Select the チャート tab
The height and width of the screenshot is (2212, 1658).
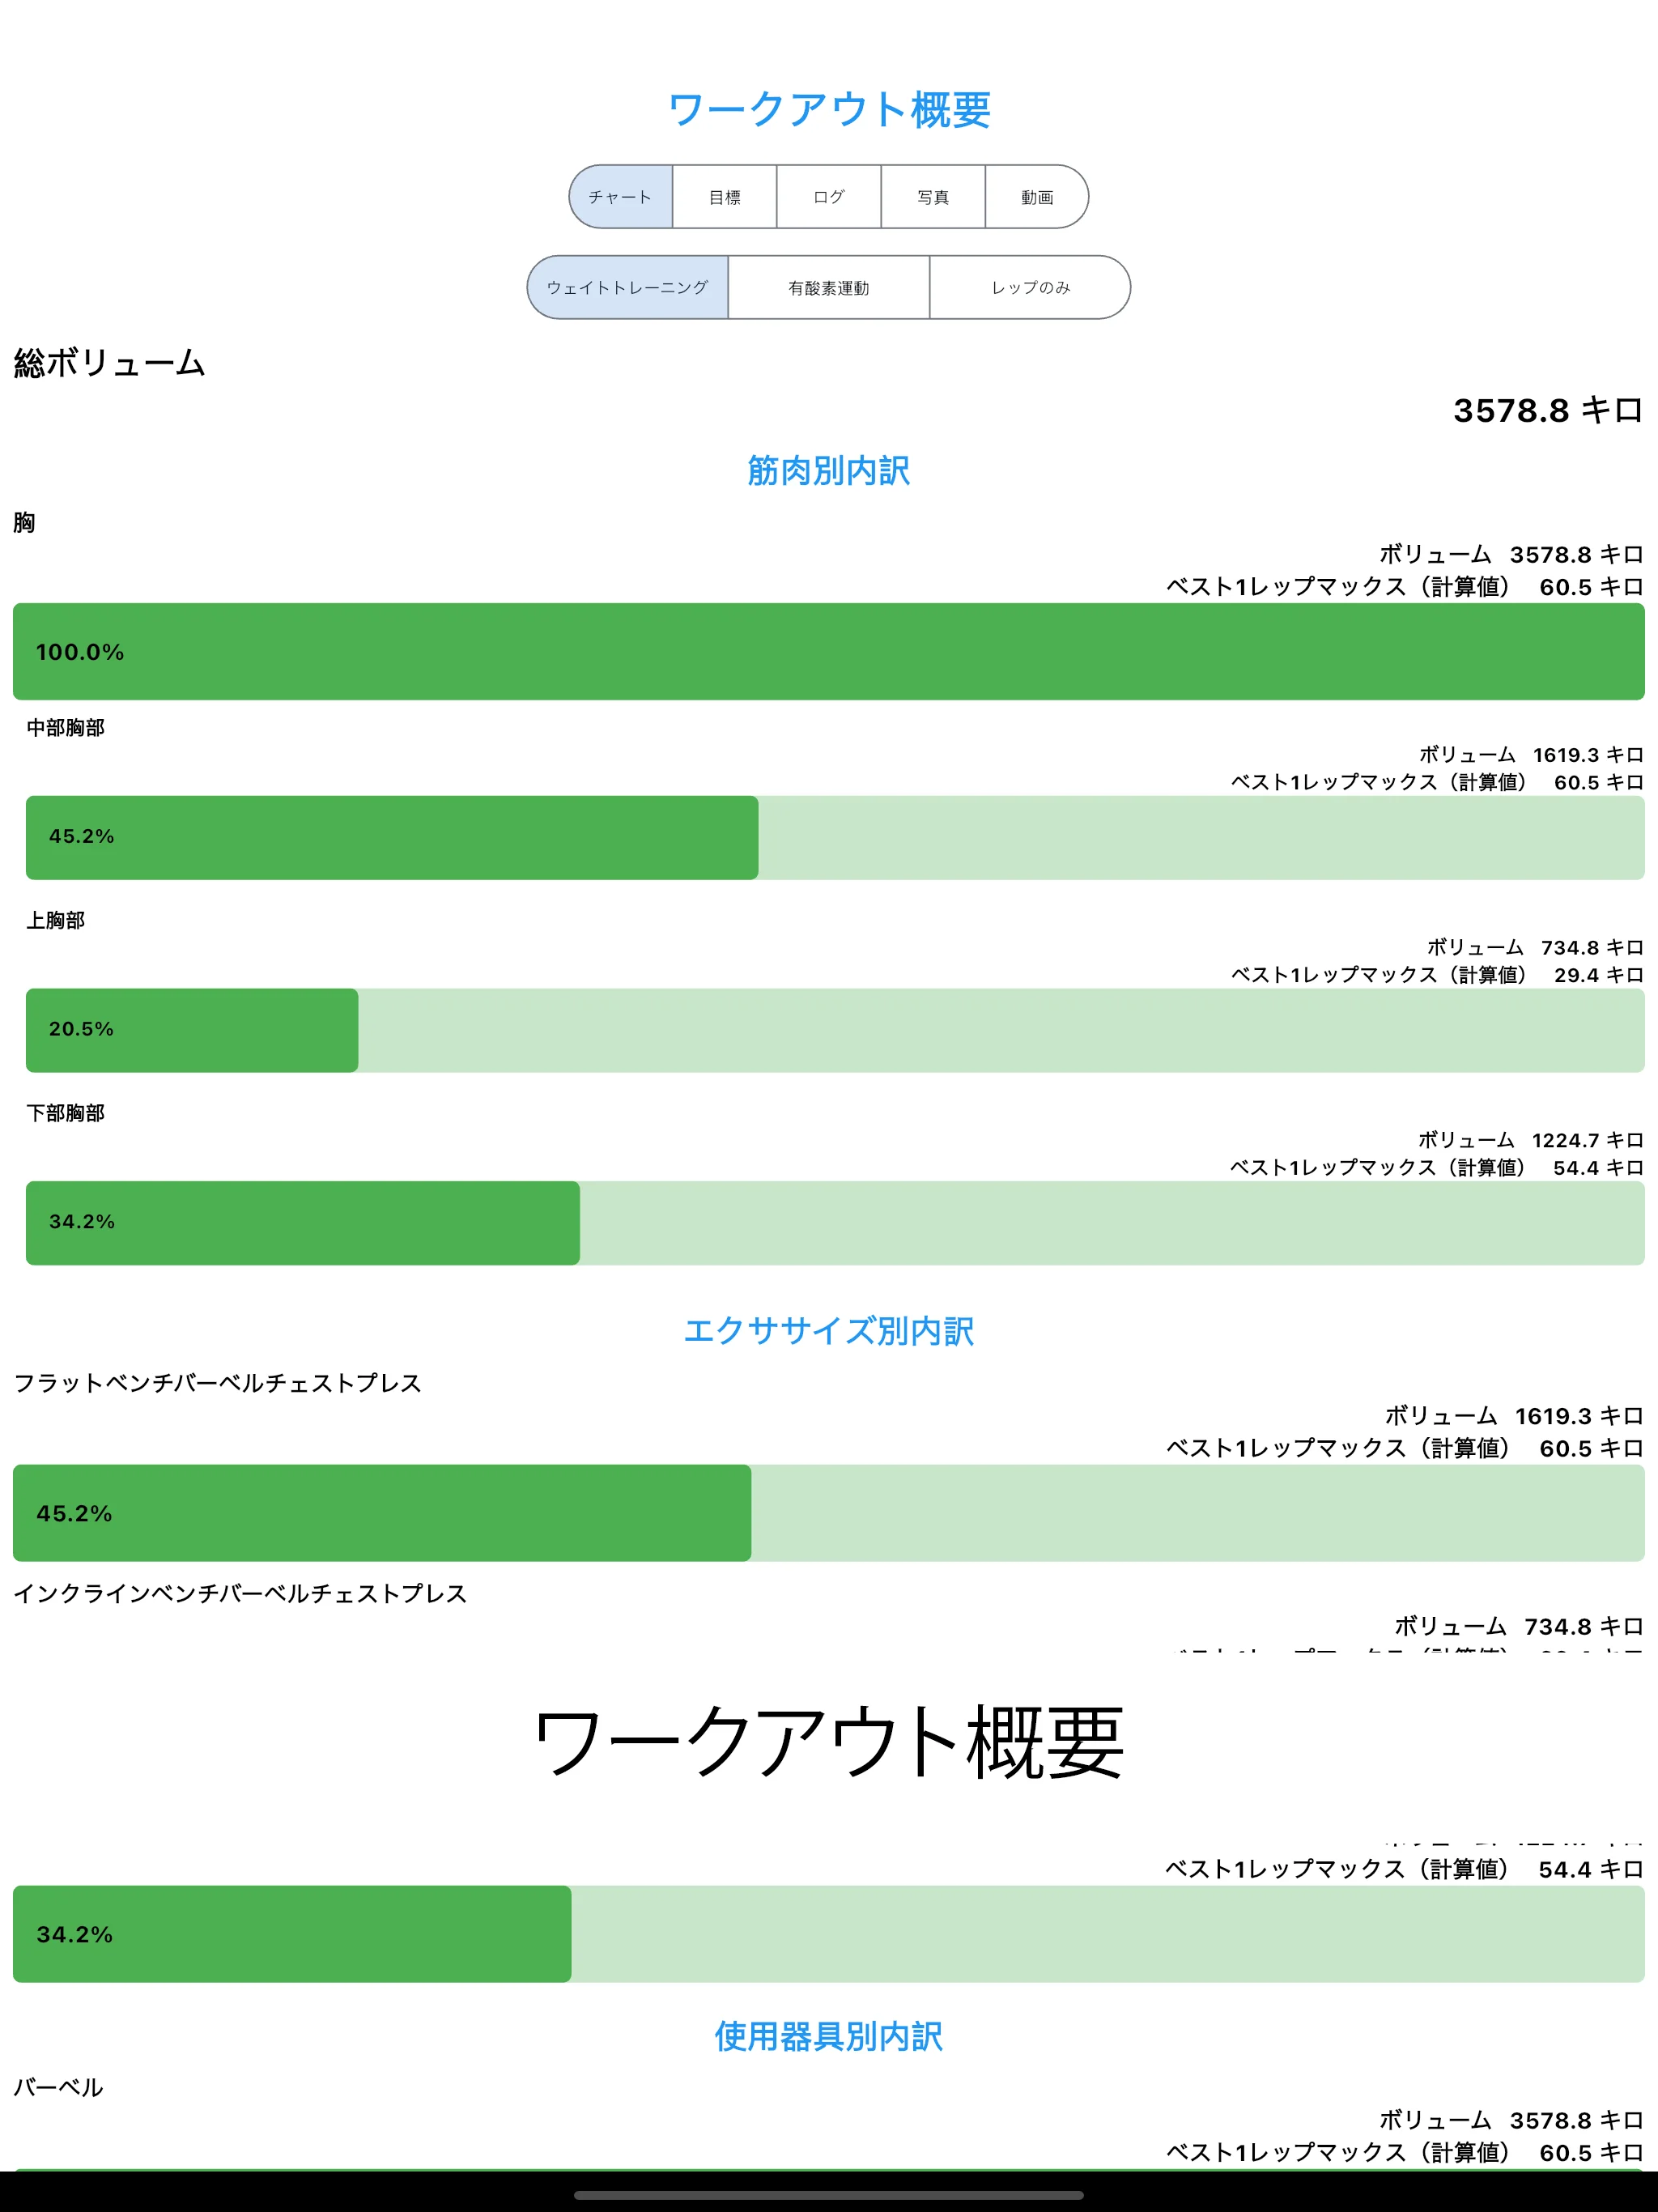[x=620, y=197]
